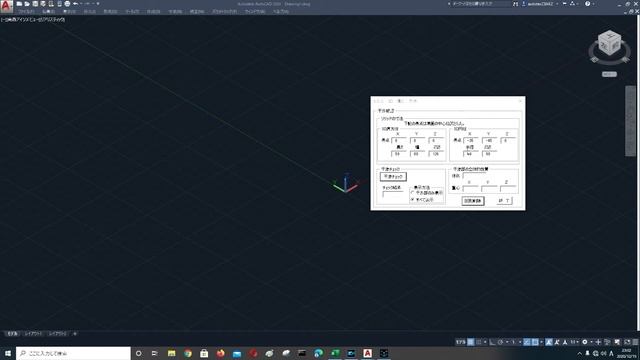Open the 表示 menu
The height and width of the screenshot is (360, 640).
click(x=69, y=11)
